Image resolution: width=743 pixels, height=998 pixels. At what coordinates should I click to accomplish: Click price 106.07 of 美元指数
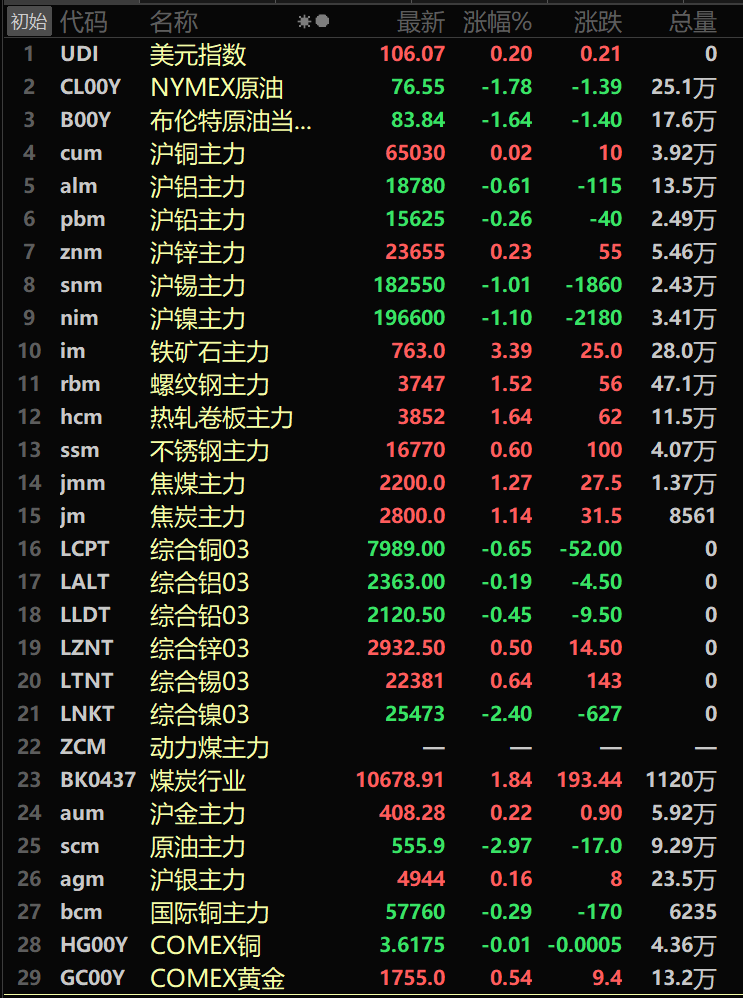[412, 53]
